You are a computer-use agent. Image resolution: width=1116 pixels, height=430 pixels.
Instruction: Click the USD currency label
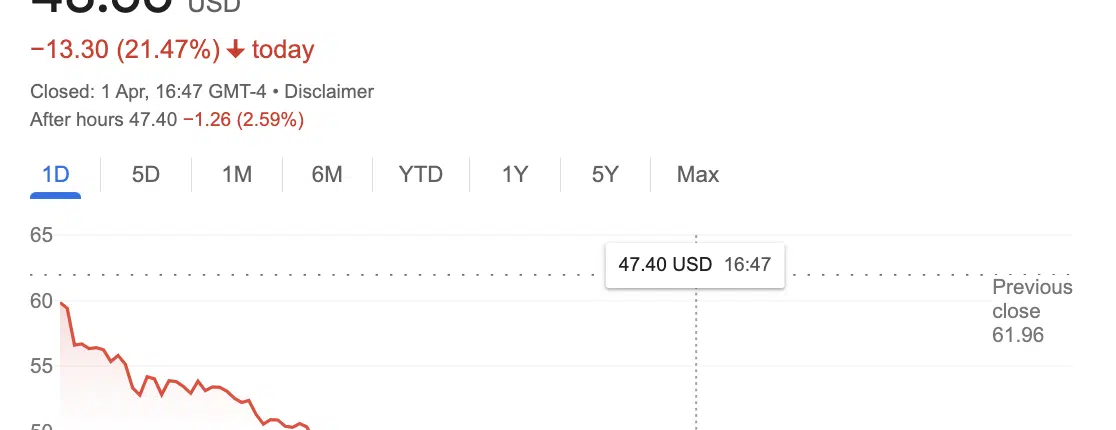(x=214, y=6)
